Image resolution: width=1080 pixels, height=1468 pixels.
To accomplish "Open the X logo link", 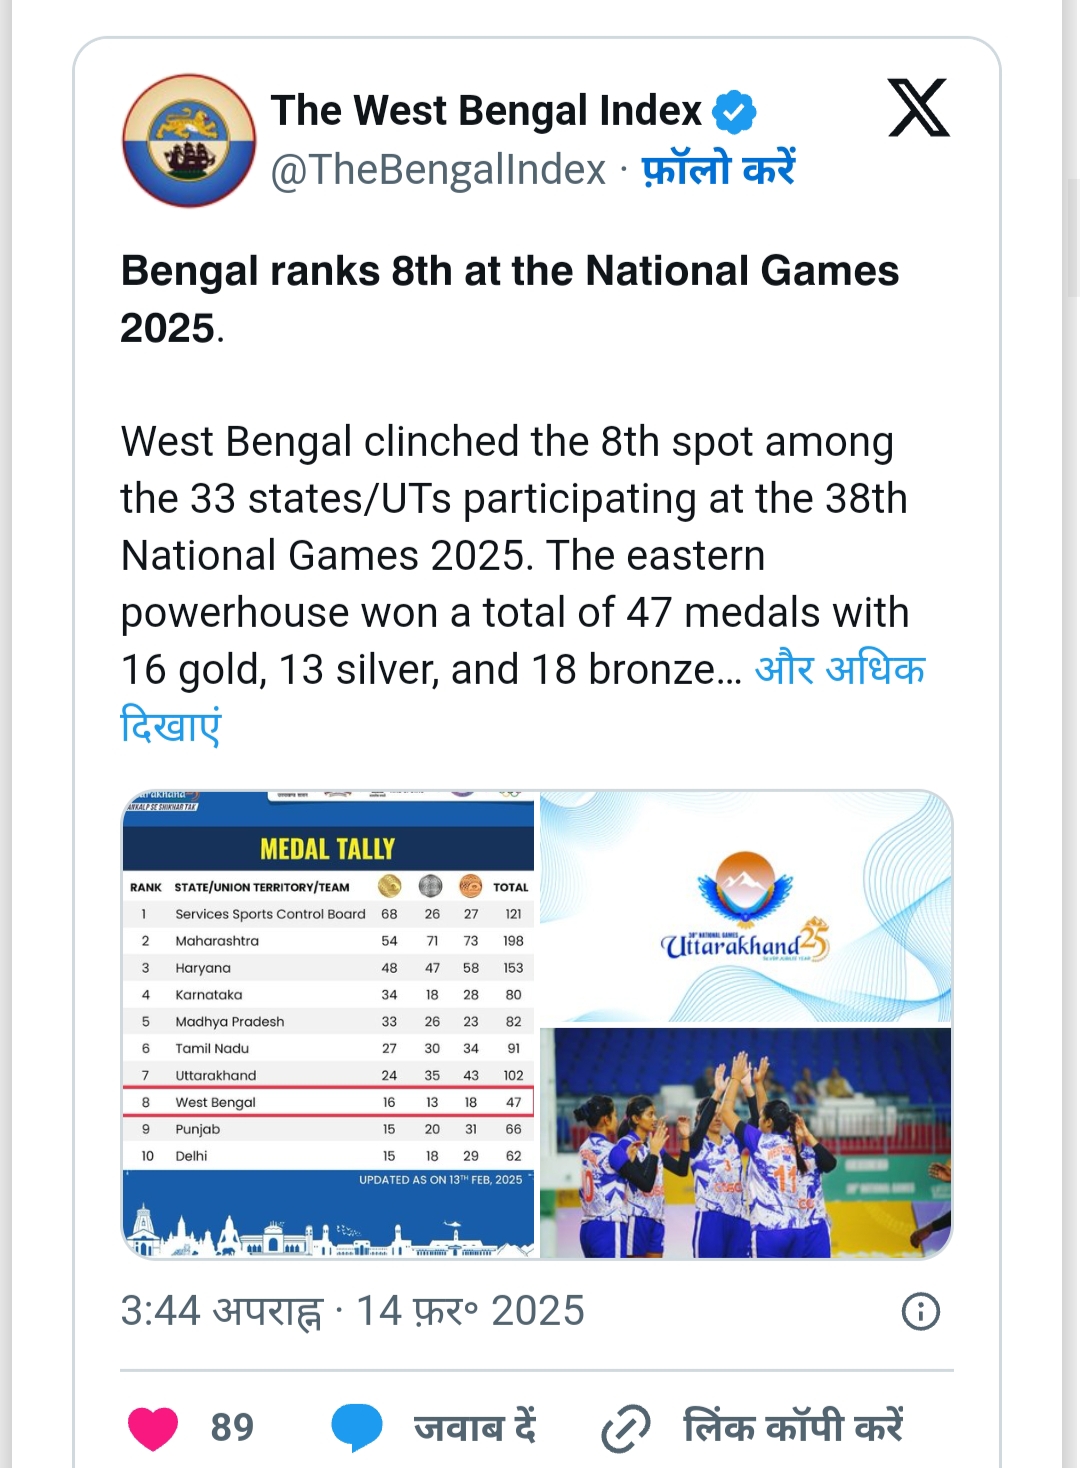I will 919,108.
